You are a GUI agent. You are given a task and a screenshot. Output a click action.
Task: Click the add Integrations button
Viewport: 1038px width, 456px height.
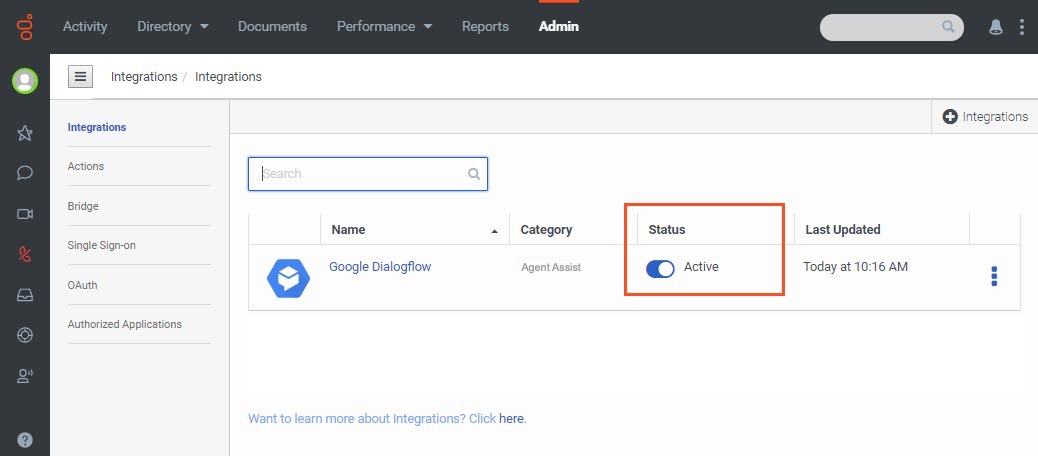coord(984,116)
